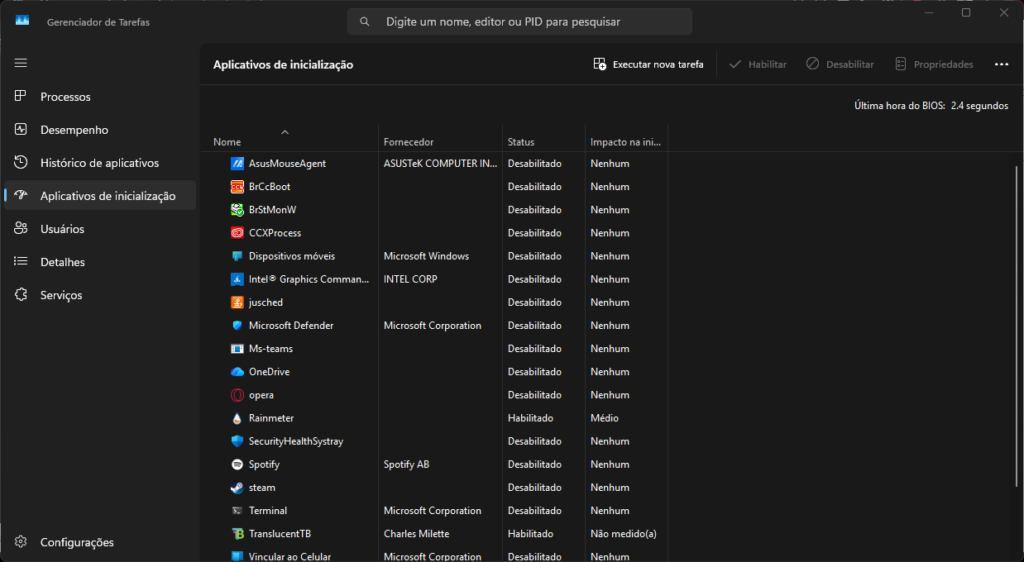Go to Processos page
The image size is (1024, 562).
pos(99,97)
